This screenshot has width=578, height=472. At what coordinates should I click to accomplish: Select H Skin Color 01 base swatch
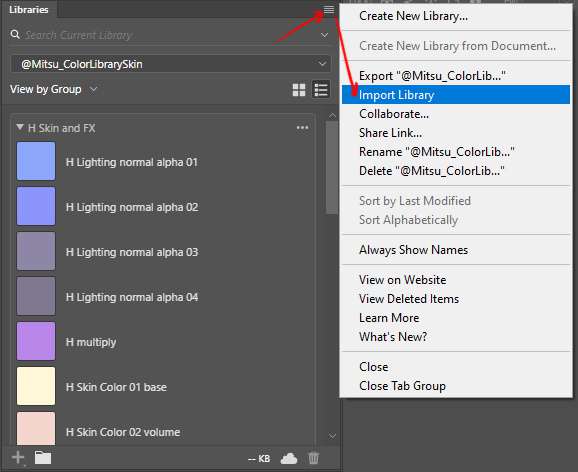(36, 386)
